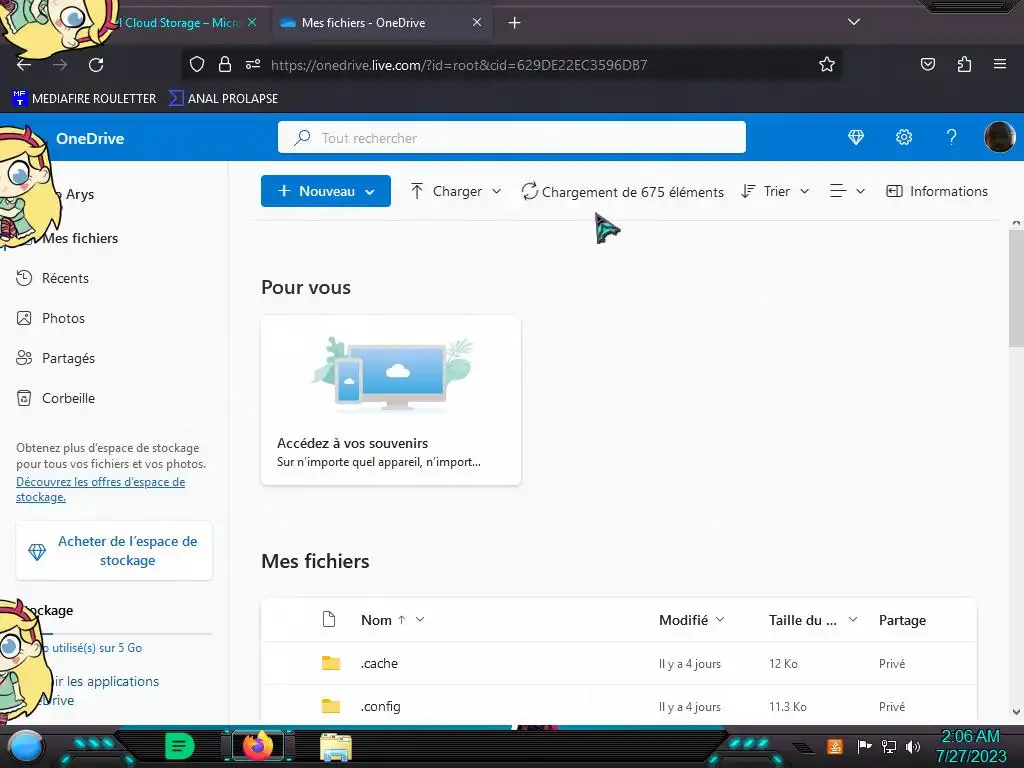
Task: Open the green notes app in taskbar
Action: [x=180, y=746]
